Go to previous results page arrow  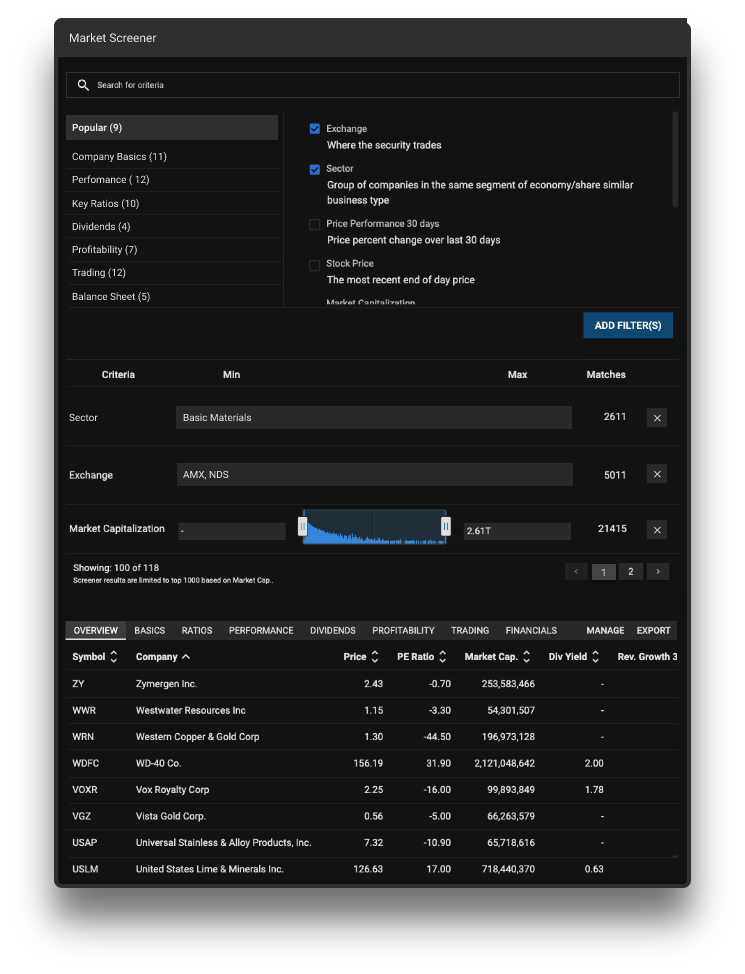(x=576, y=572)
